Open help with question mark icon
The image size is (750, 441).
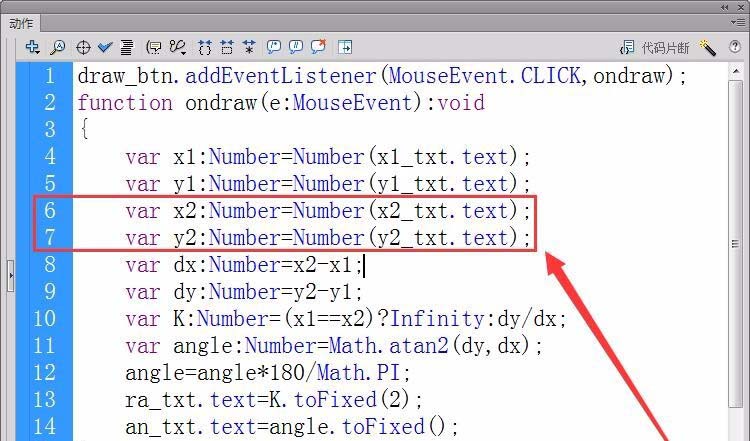[735, 46]
